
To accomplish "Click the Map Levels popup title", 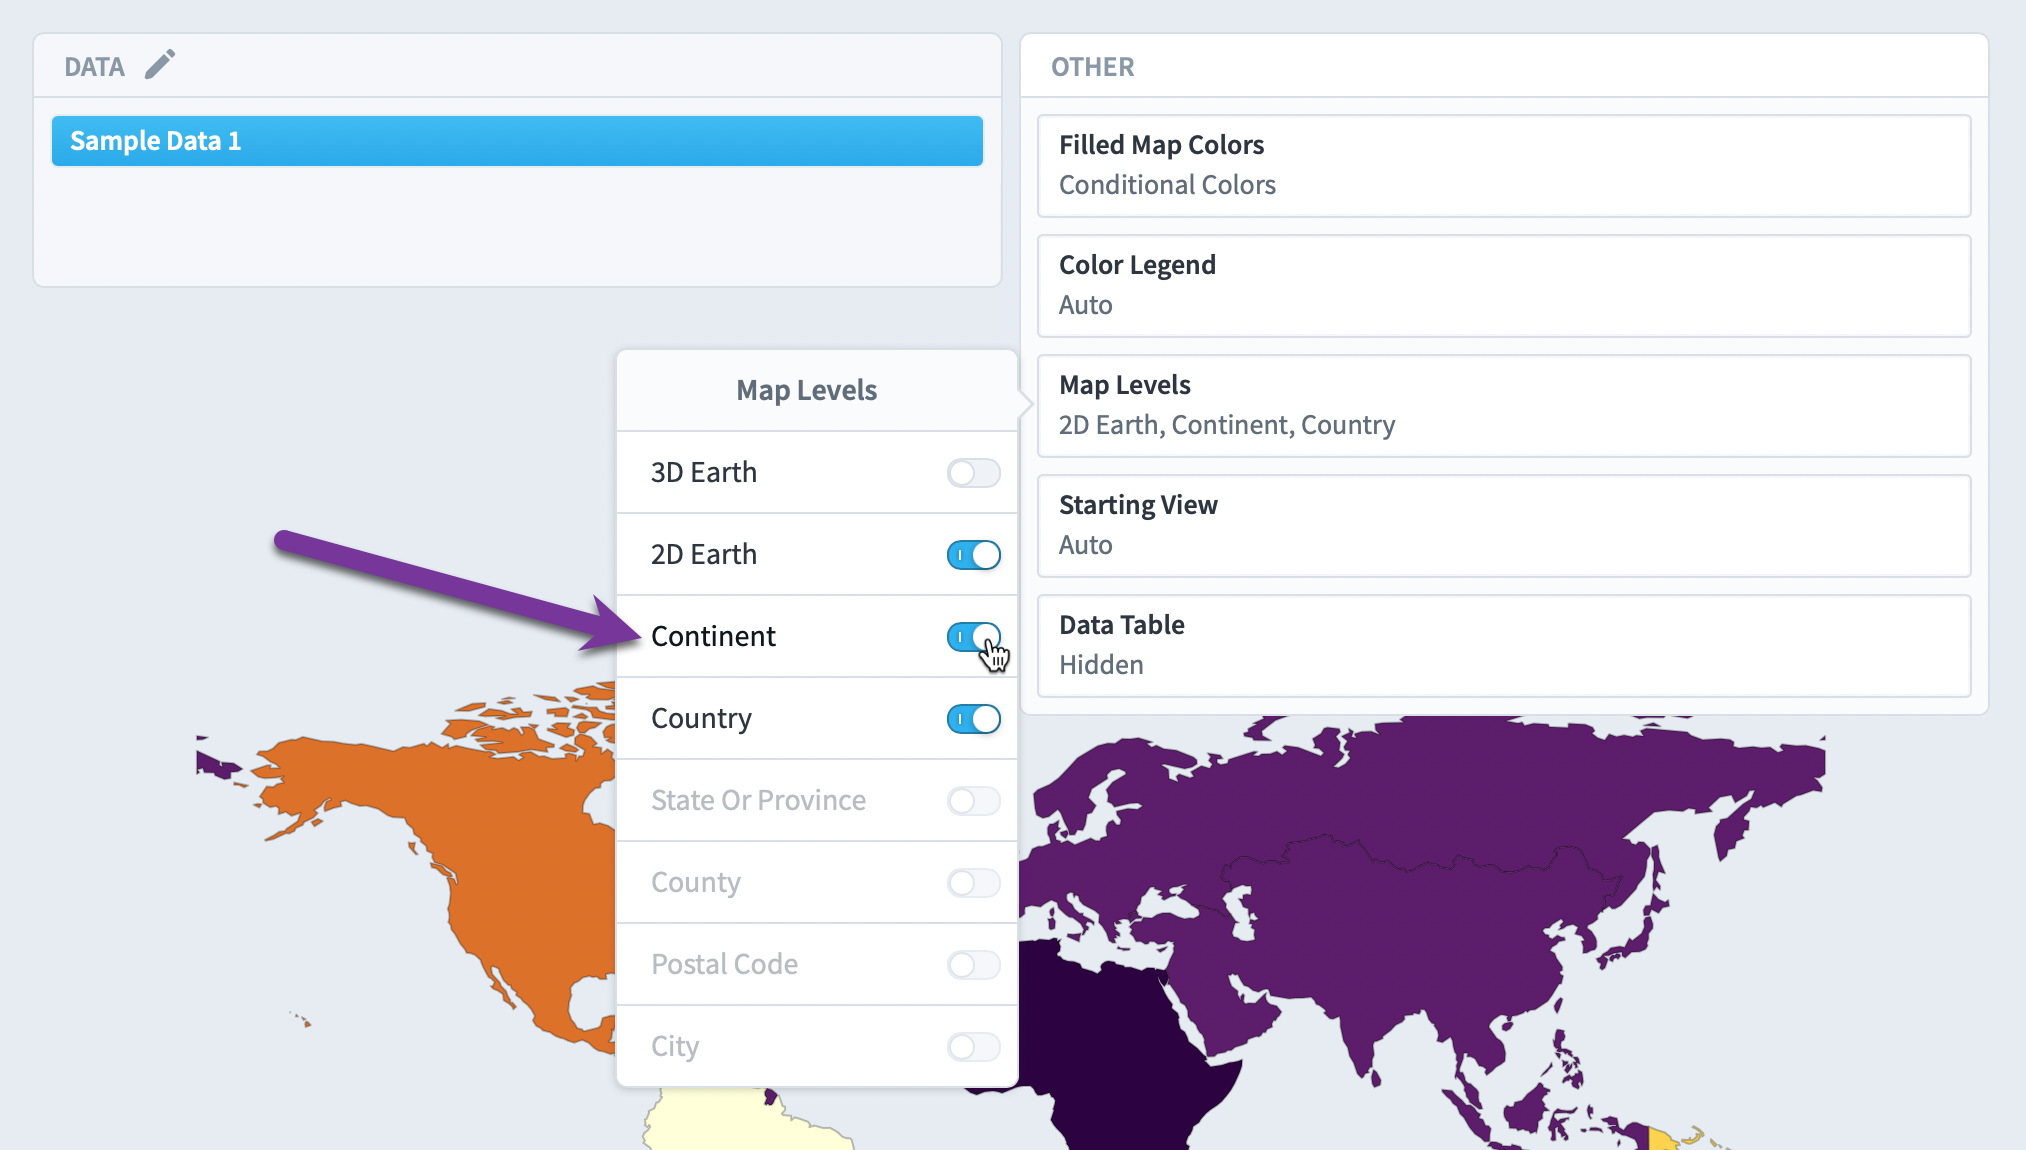I will pos(806,390).
